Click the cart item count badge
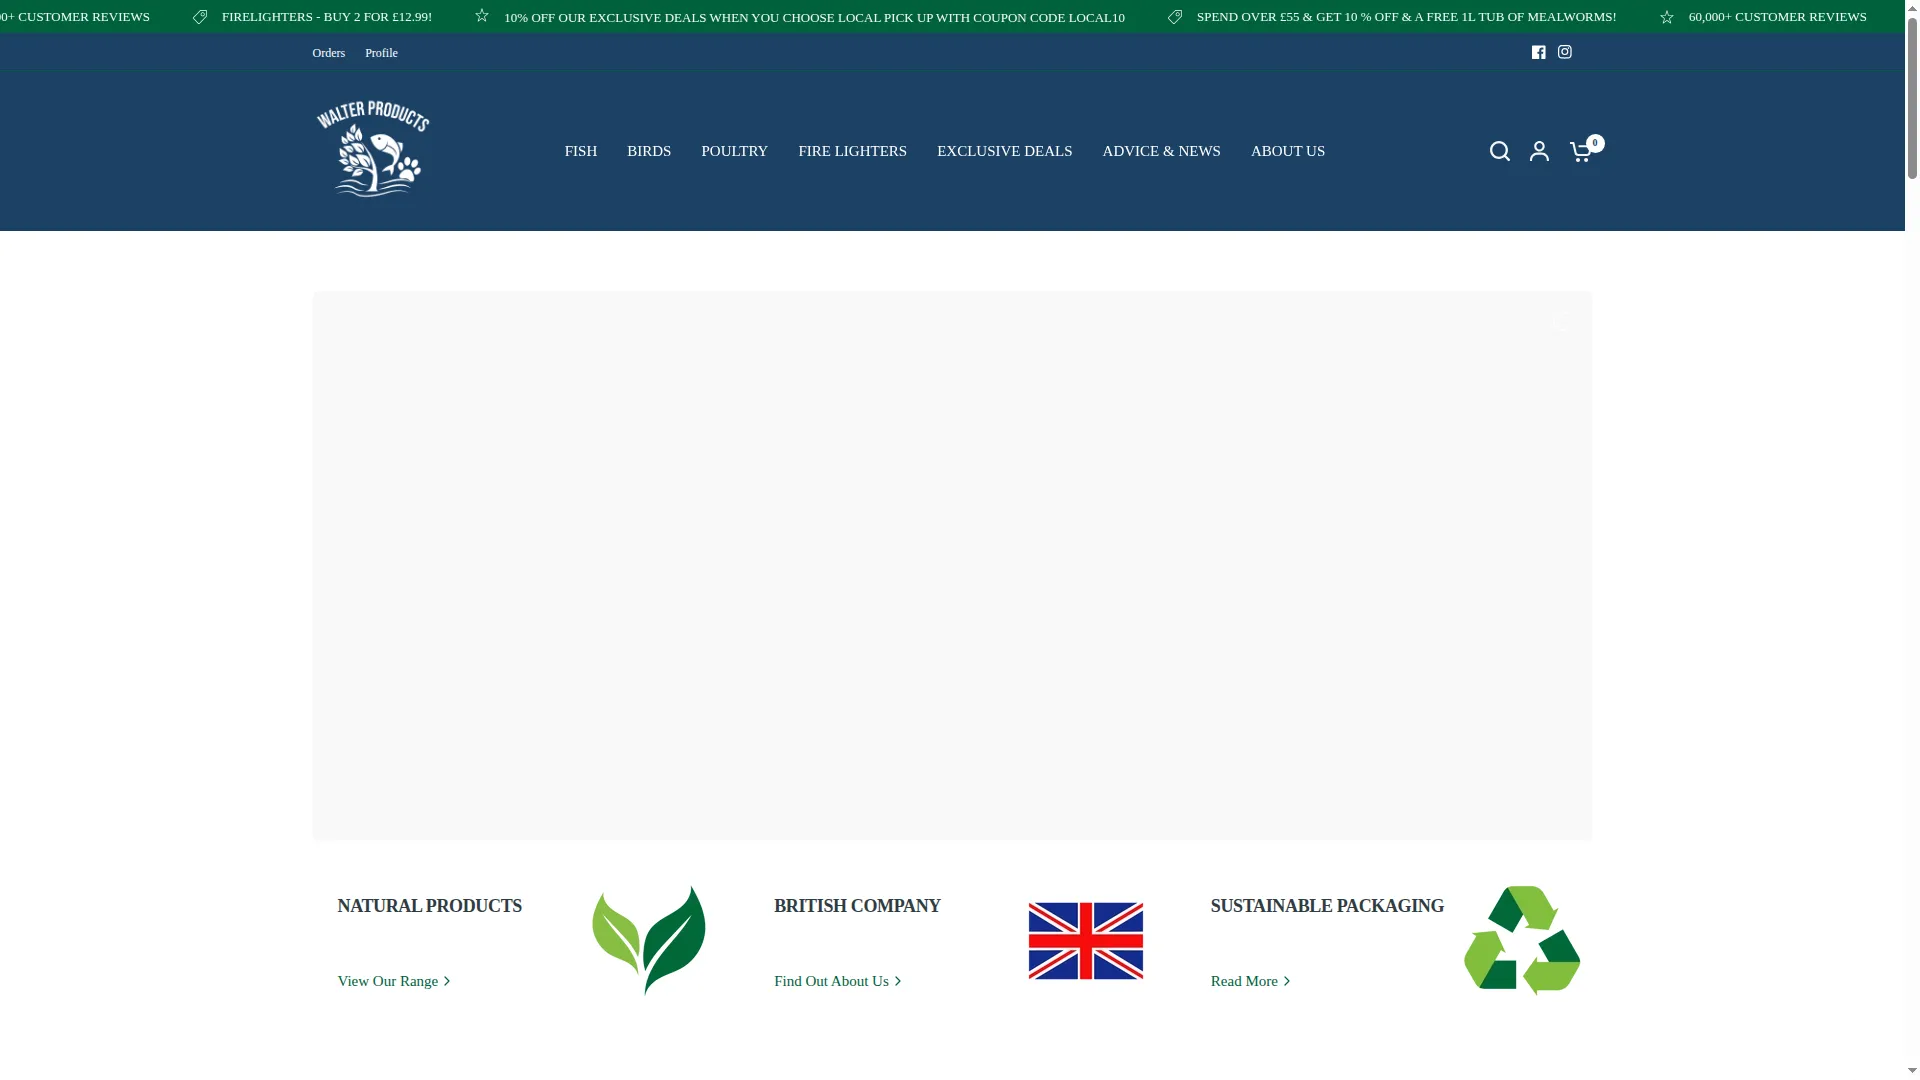Image resolution: width=1920 pixels, height=1080 pixels. click(x=1595, y=143)
